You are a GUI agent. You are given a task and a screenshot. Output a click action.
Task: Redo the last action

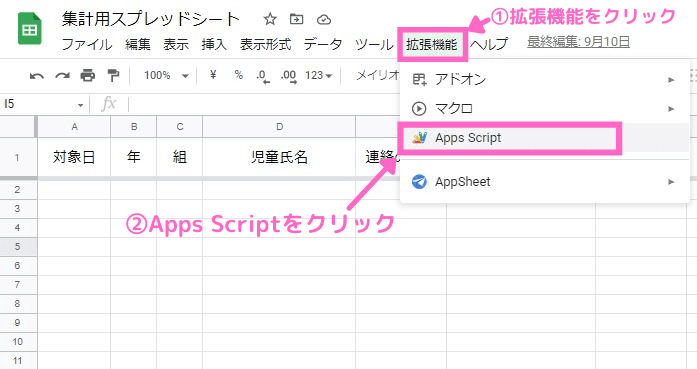pos(62,76)
